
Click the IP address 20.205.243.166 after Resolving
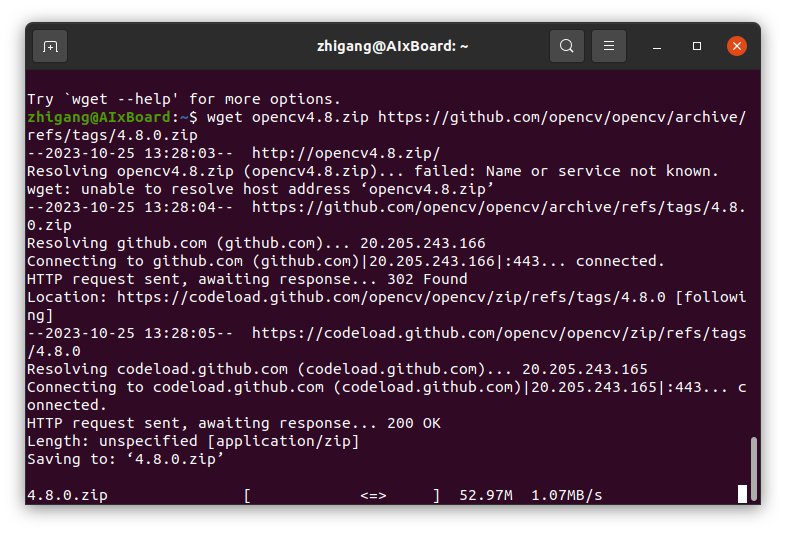click(423, 243)
